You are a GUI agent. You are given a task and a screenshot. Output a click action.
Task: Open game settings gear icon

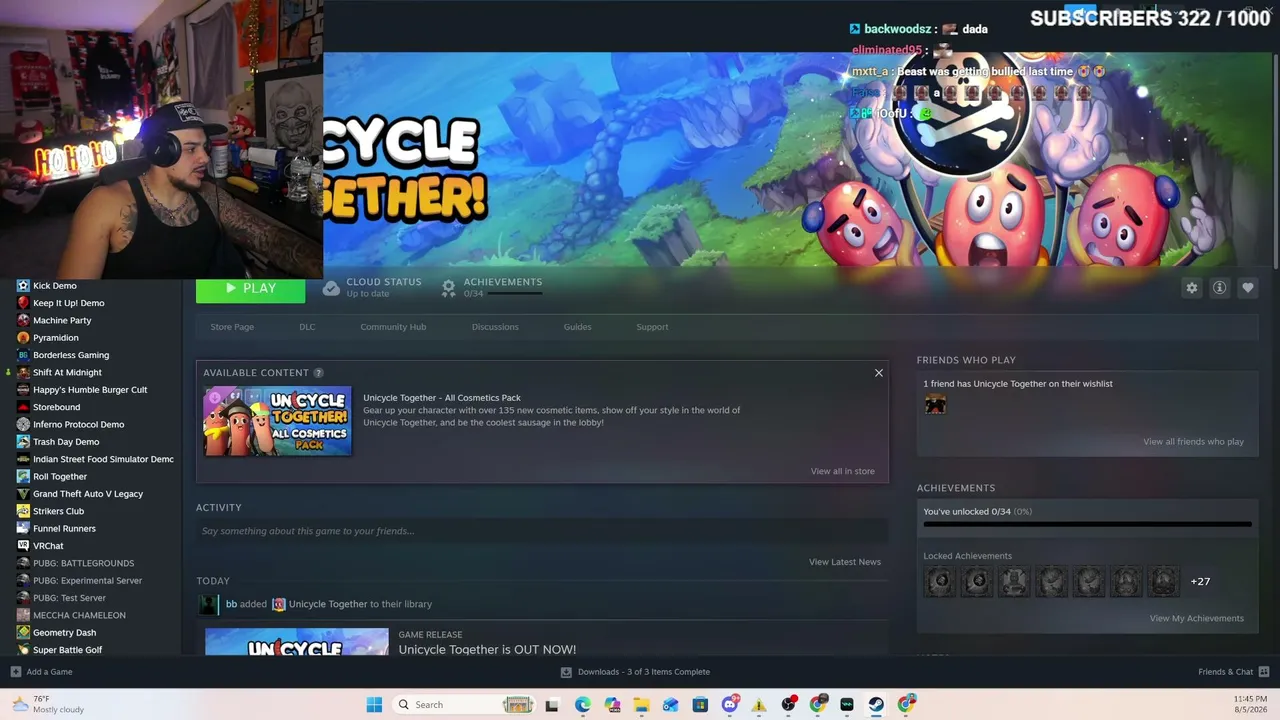pos(1191,288)
